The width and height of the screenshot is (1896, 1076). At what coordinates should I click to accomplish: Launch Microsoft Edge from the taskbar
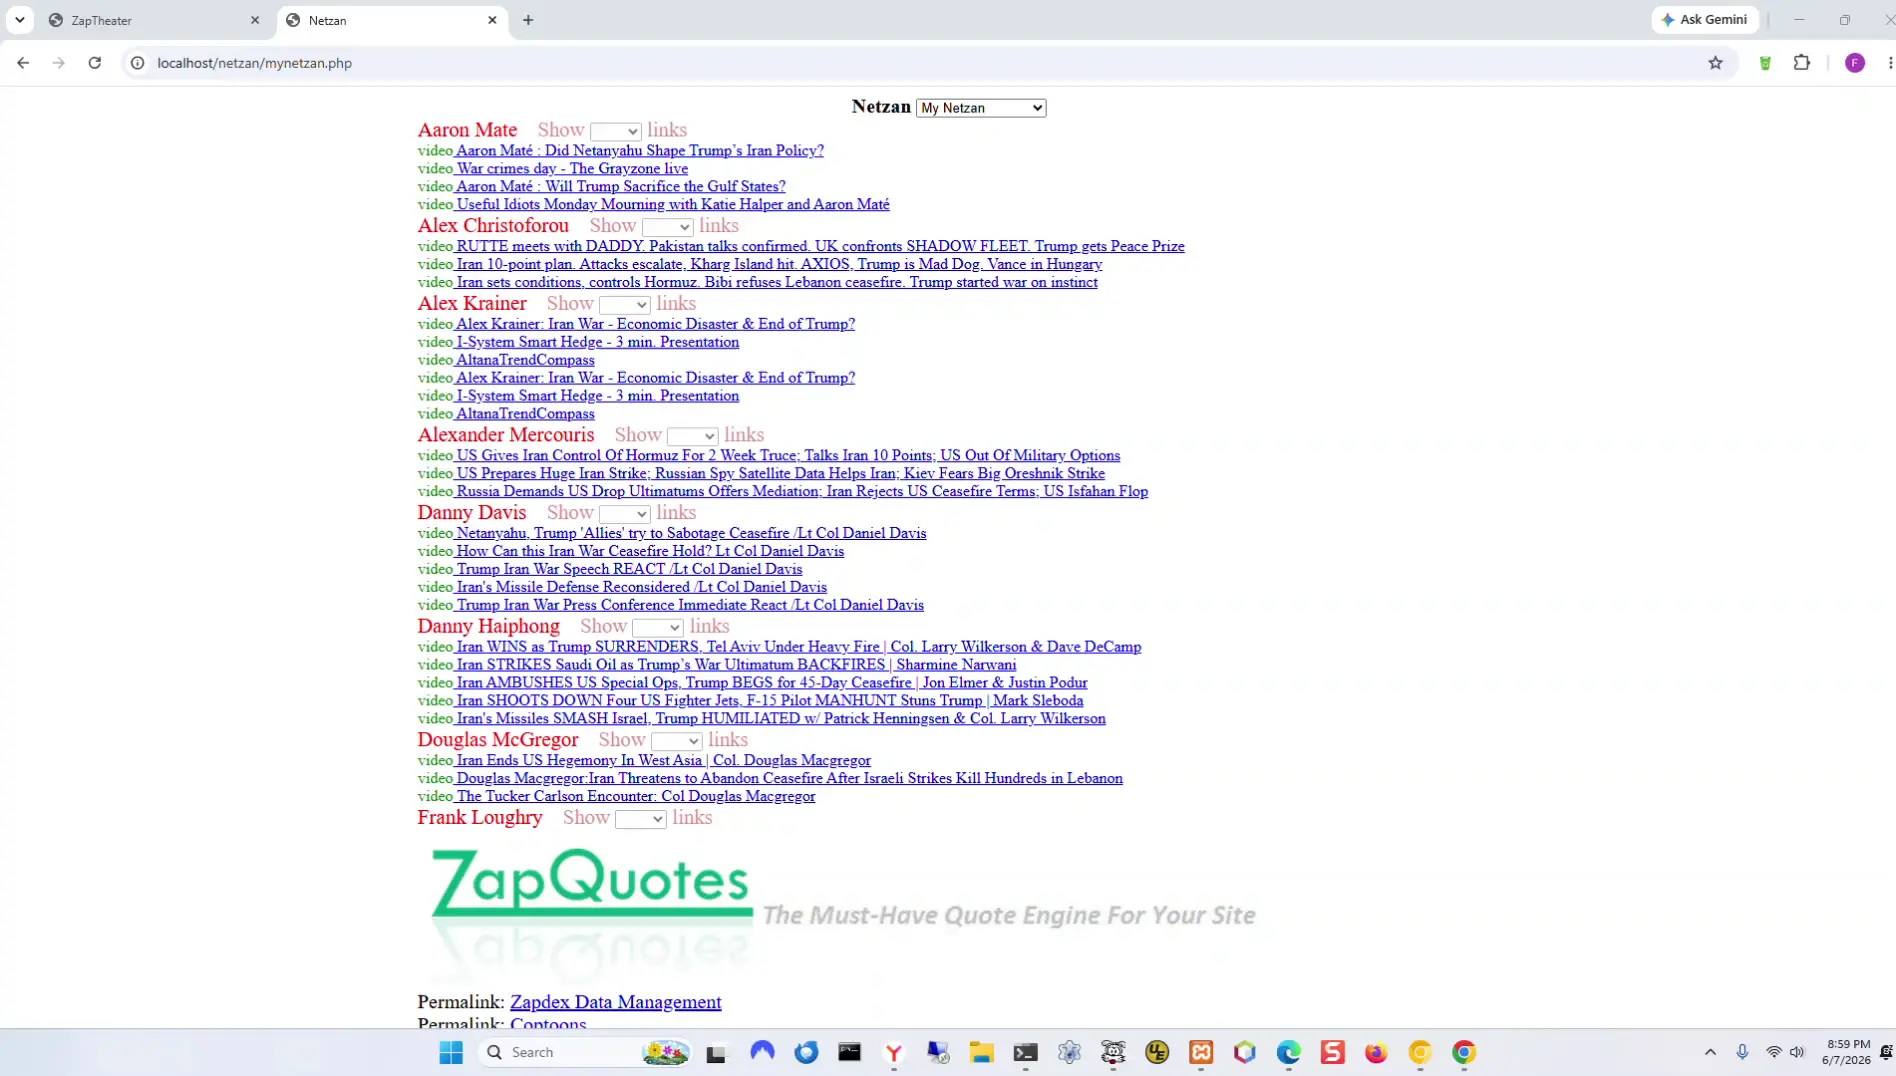coord(1289,1052)
